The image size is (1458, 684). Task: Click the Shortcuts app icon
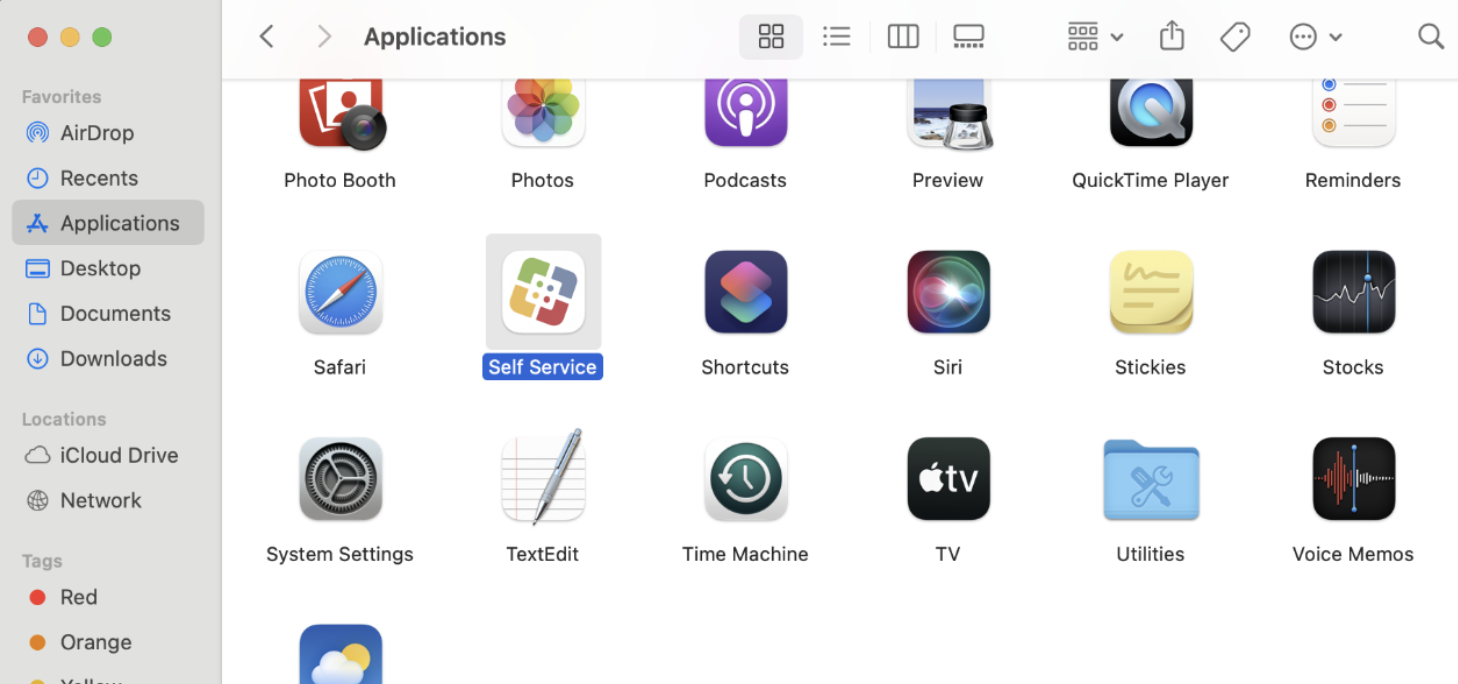pyautogui.click(x=746, y=292)
